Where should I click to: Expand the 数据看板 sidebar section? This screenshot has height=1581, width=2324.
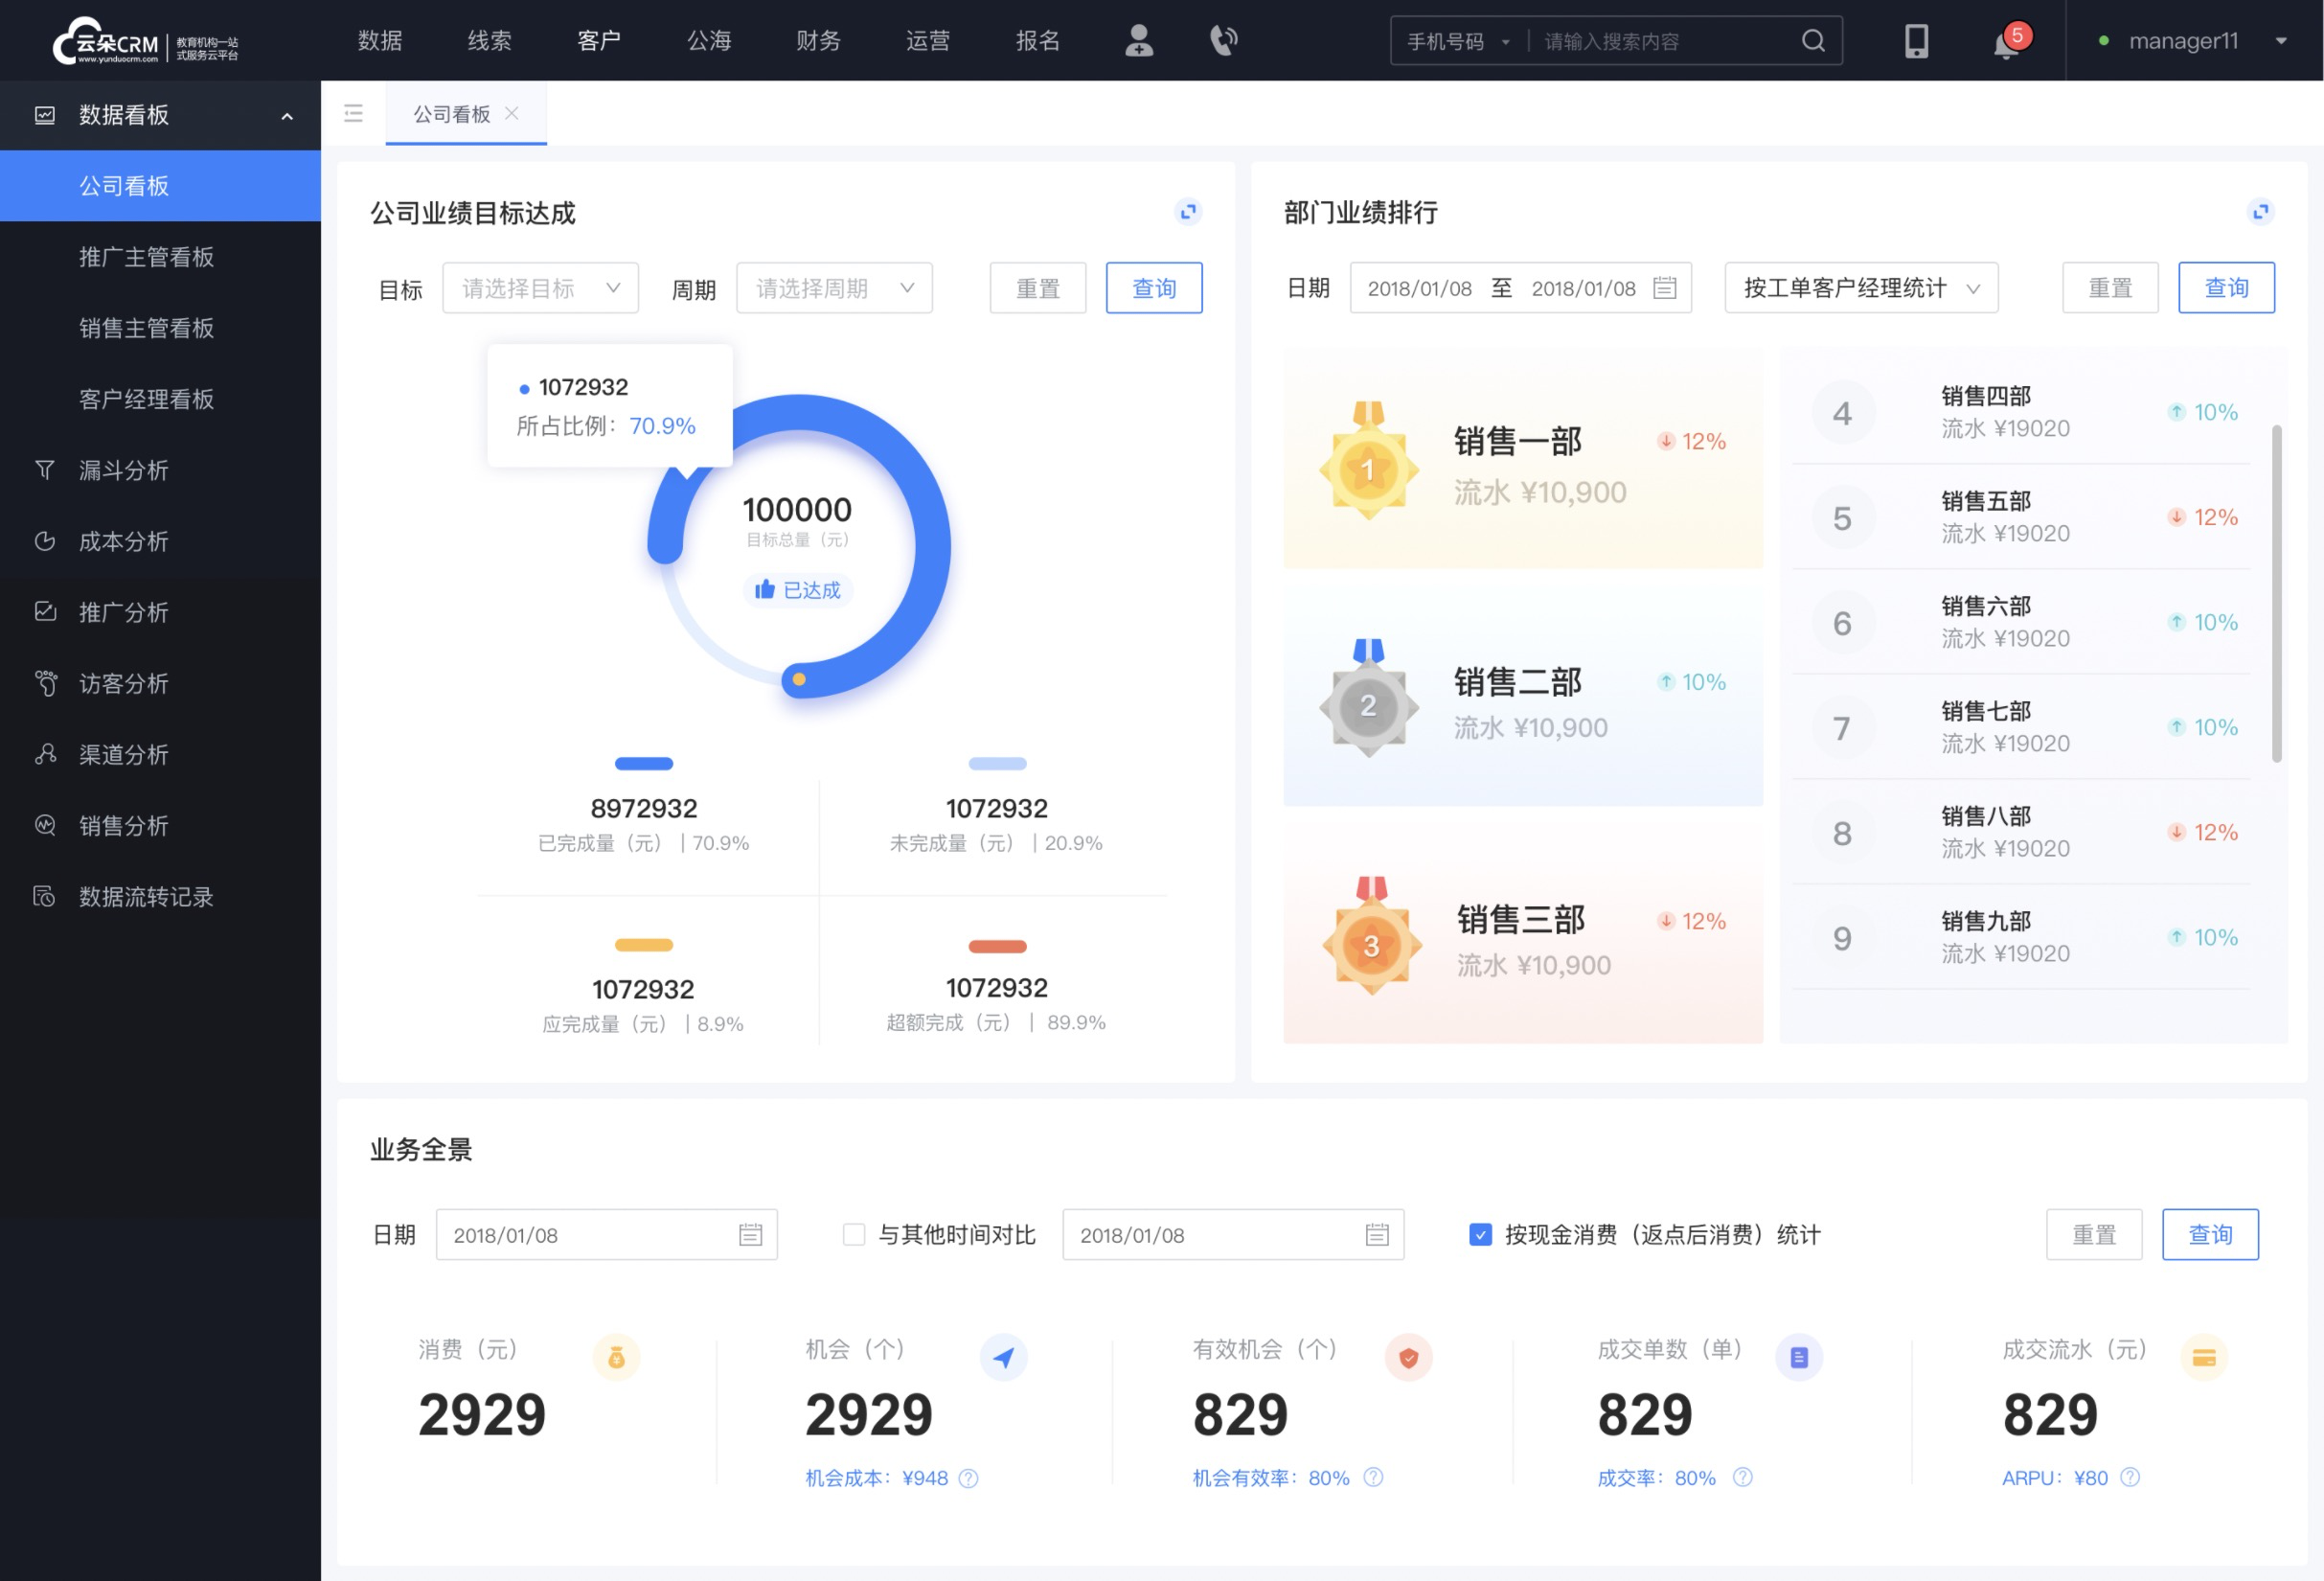click(287, 115)
